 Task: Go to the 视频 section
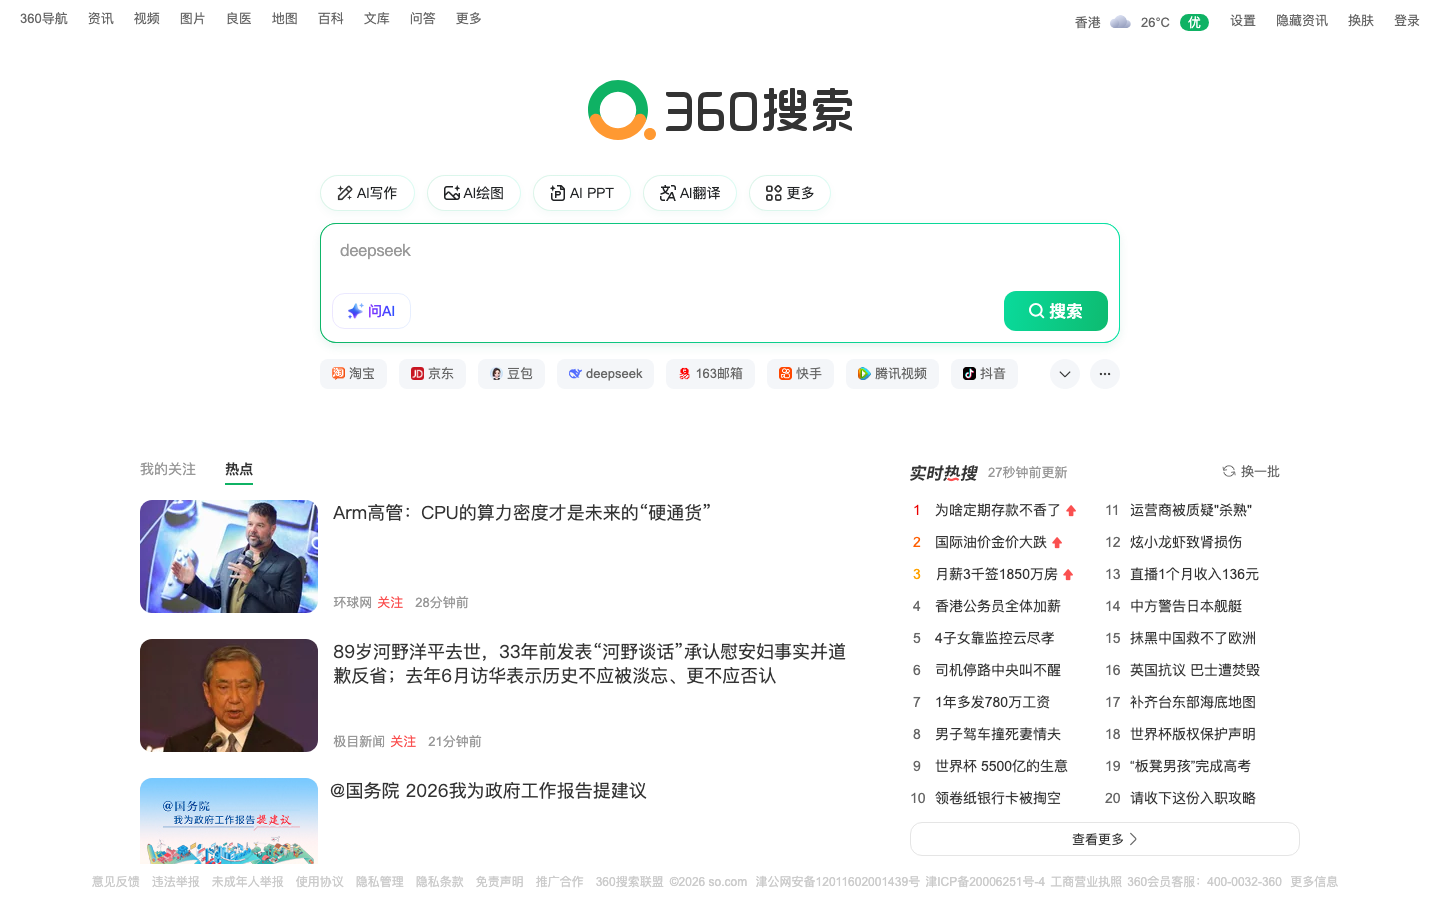tap(147, 18)
